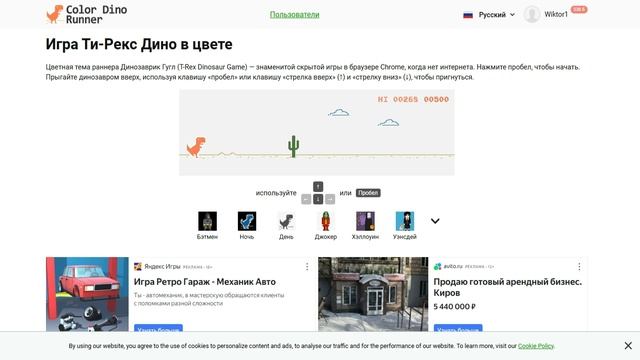
Task: Select the Бэтмен theme
Action: [207, 225]
